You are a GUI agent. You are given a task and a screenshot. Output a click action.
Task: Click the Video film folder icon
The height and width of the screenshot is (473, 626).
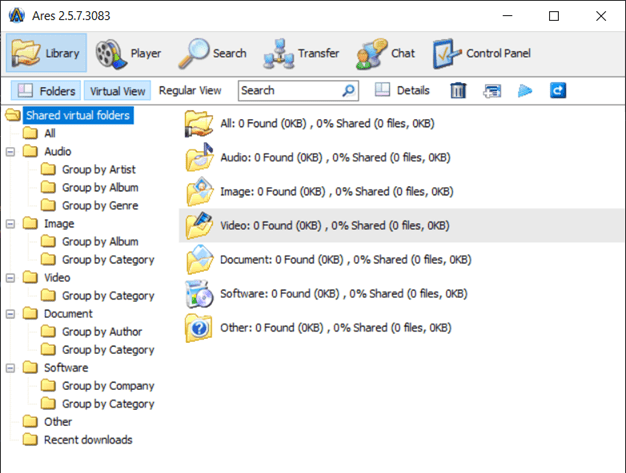point(199,226)
